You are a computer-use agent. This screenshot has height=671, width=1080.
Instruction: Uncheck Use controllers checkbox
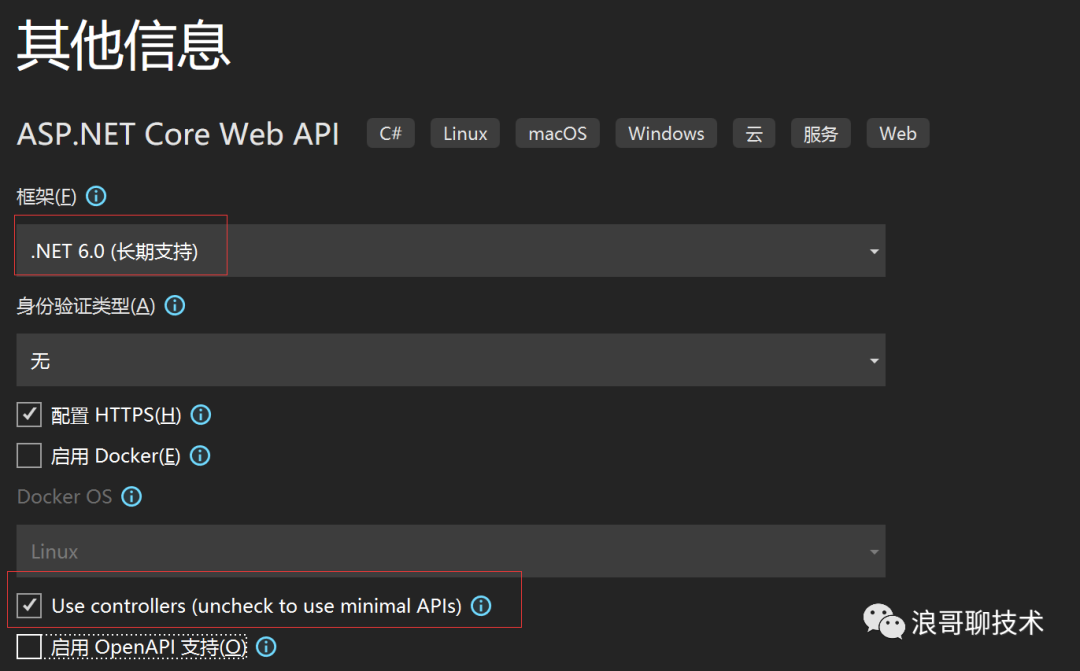[x=29, y=606]
